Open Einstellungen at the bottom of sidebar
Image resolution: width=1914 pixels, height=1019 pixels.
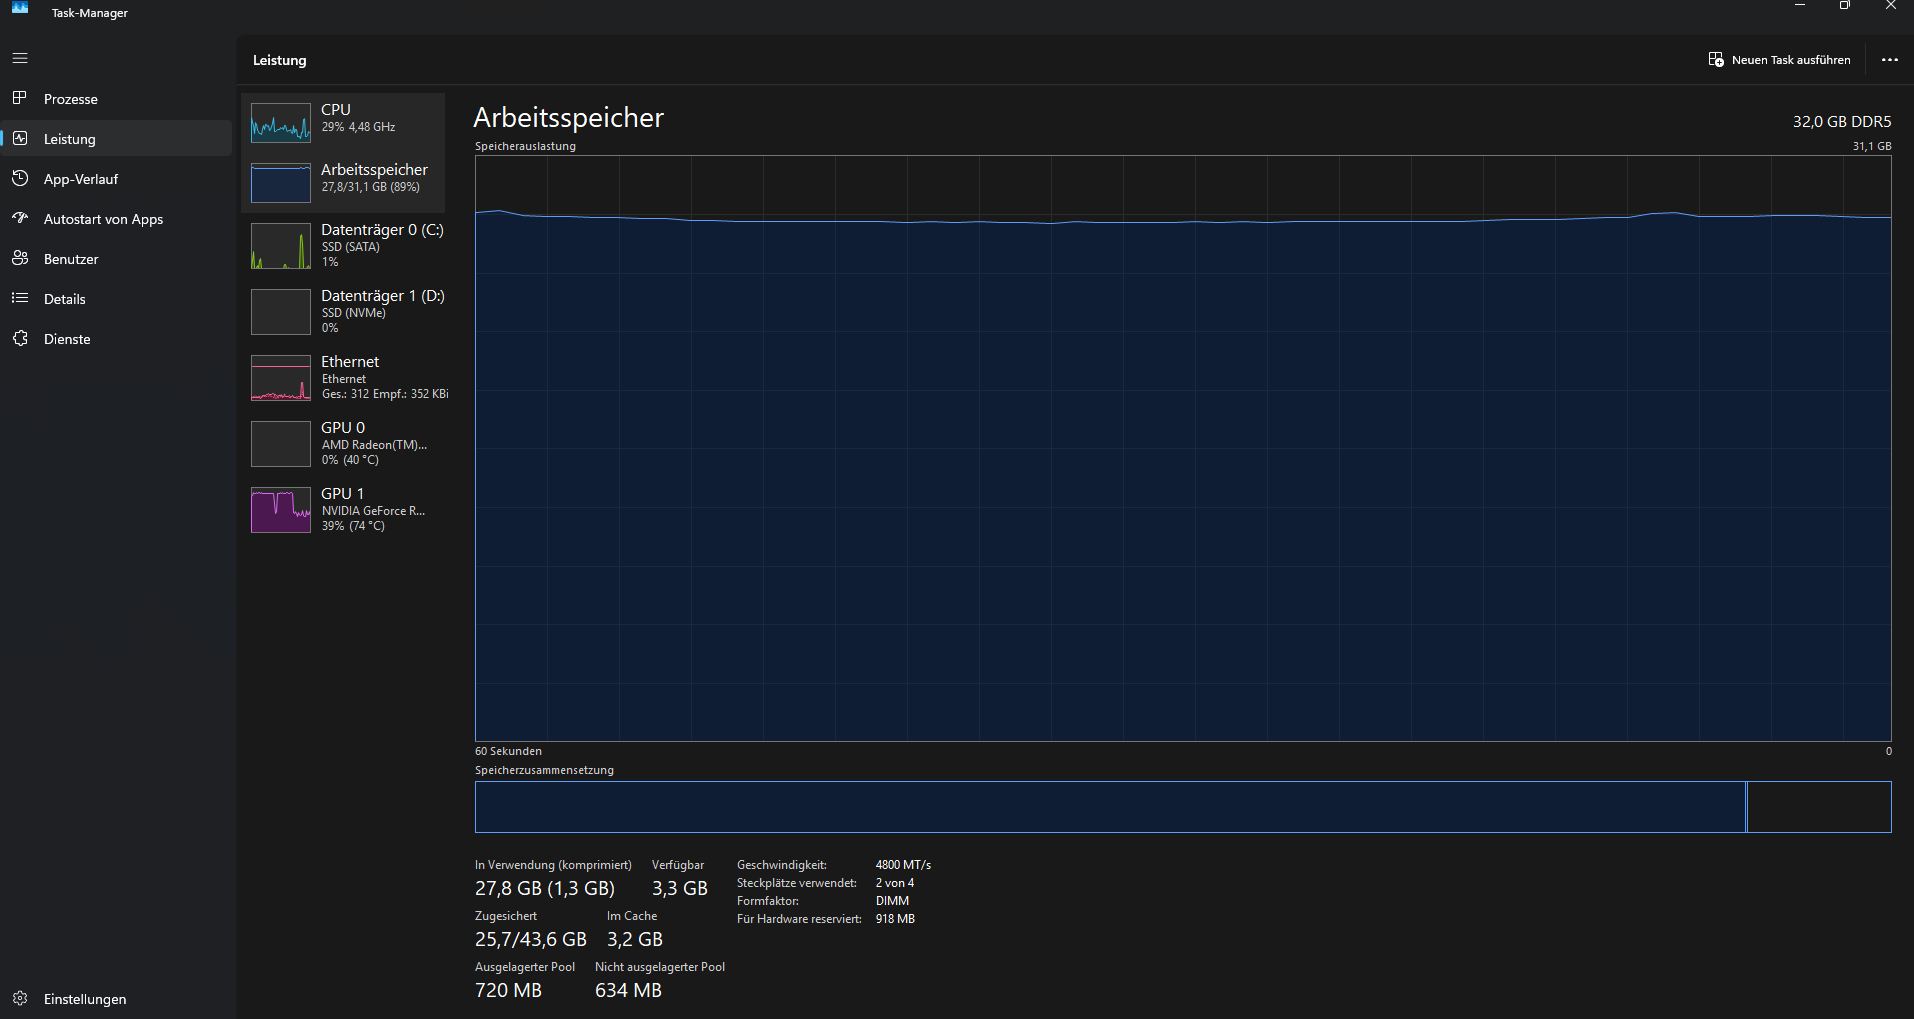[x=117, y=998]
